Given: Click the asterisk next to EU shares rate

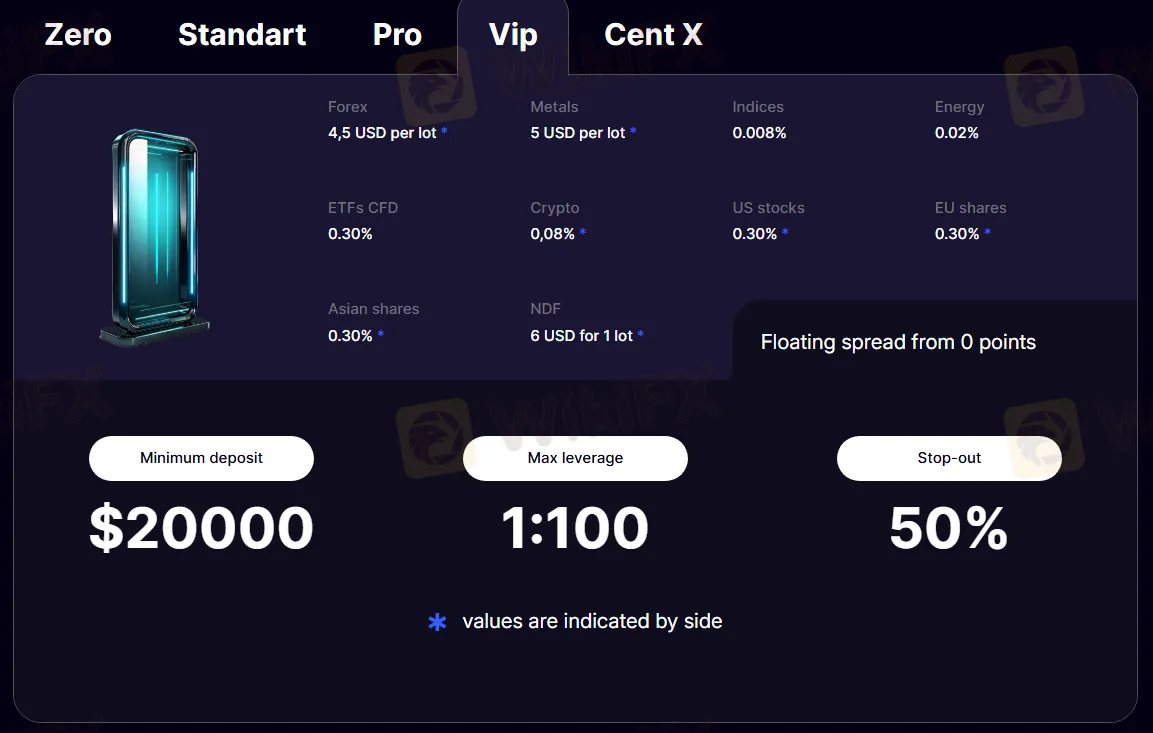Looking at the screenshot, I should (x=987, y=233).
